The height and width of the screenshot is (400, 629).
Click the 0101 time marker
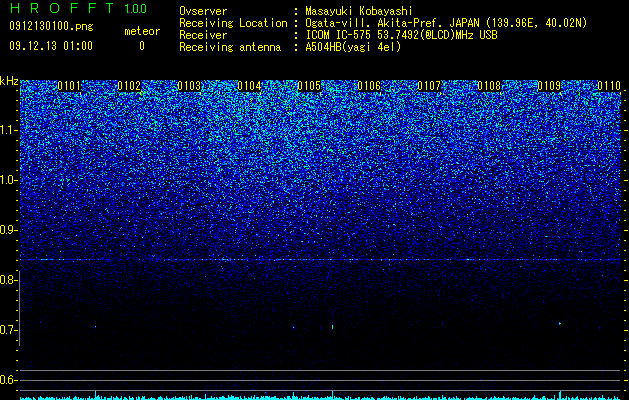tap(69, 86)
